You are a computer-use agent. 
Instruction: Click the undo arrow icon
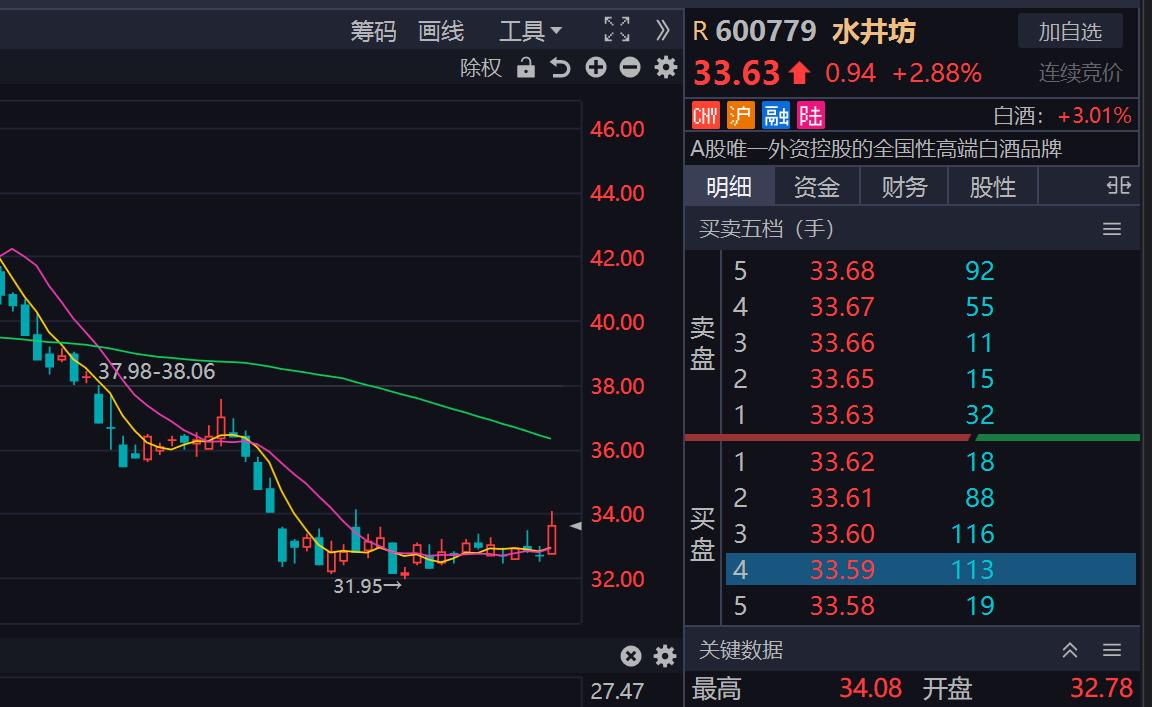pyautogui.click(x=560, y=68)
